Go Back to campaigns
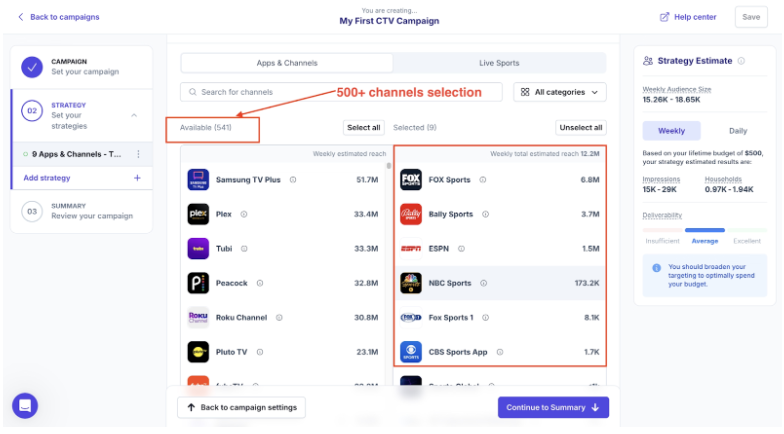The image size is (784, 434). coord(58,17)
